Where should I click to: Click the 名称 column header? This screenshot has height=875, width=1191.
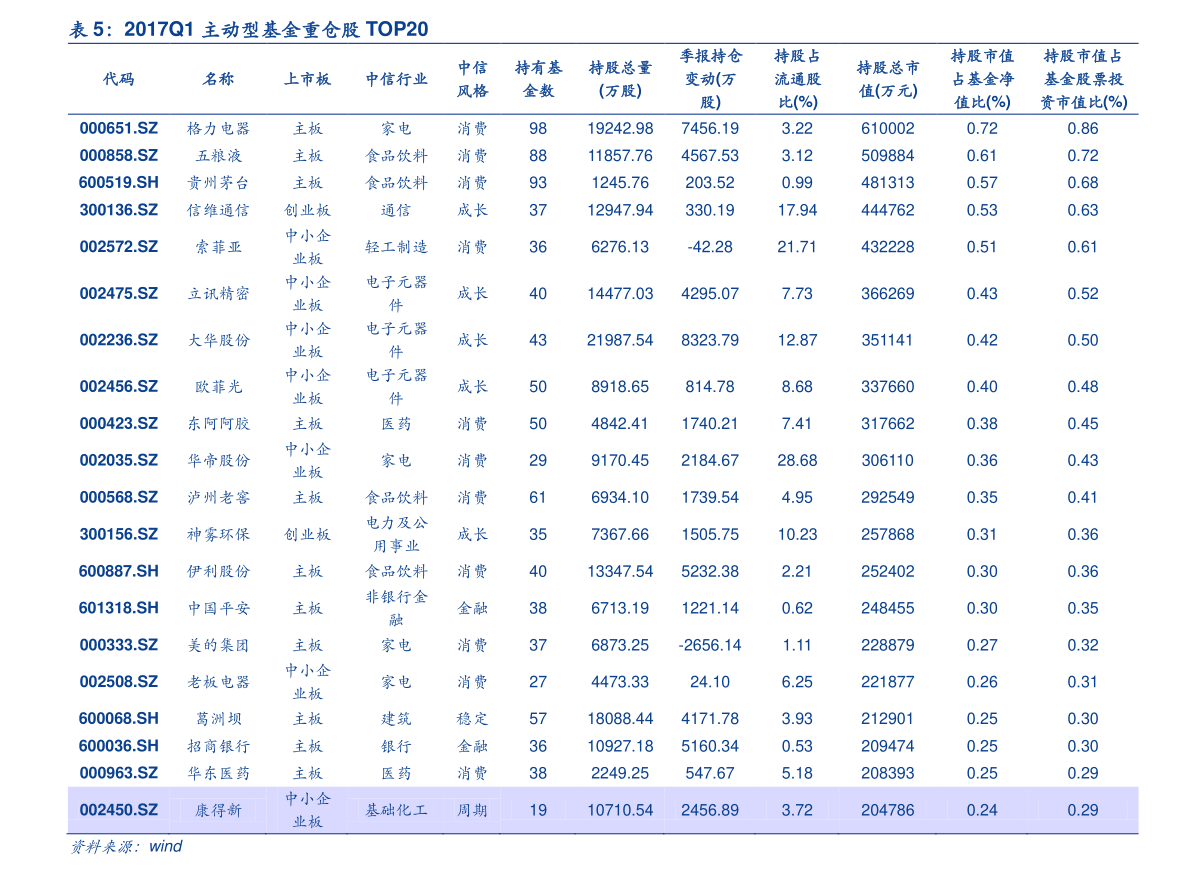tap(220, 78)
